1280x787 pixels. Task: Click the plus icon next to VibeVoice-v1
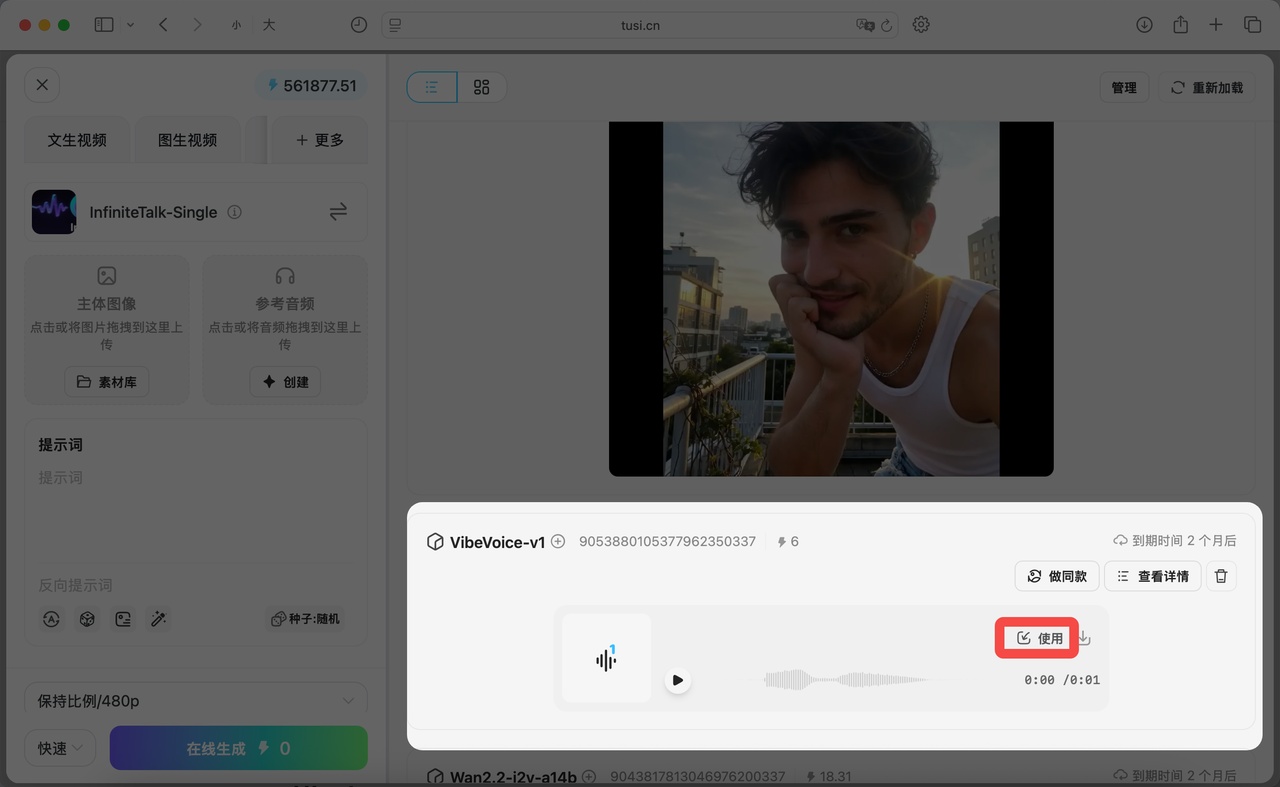[x=558, y=541]
